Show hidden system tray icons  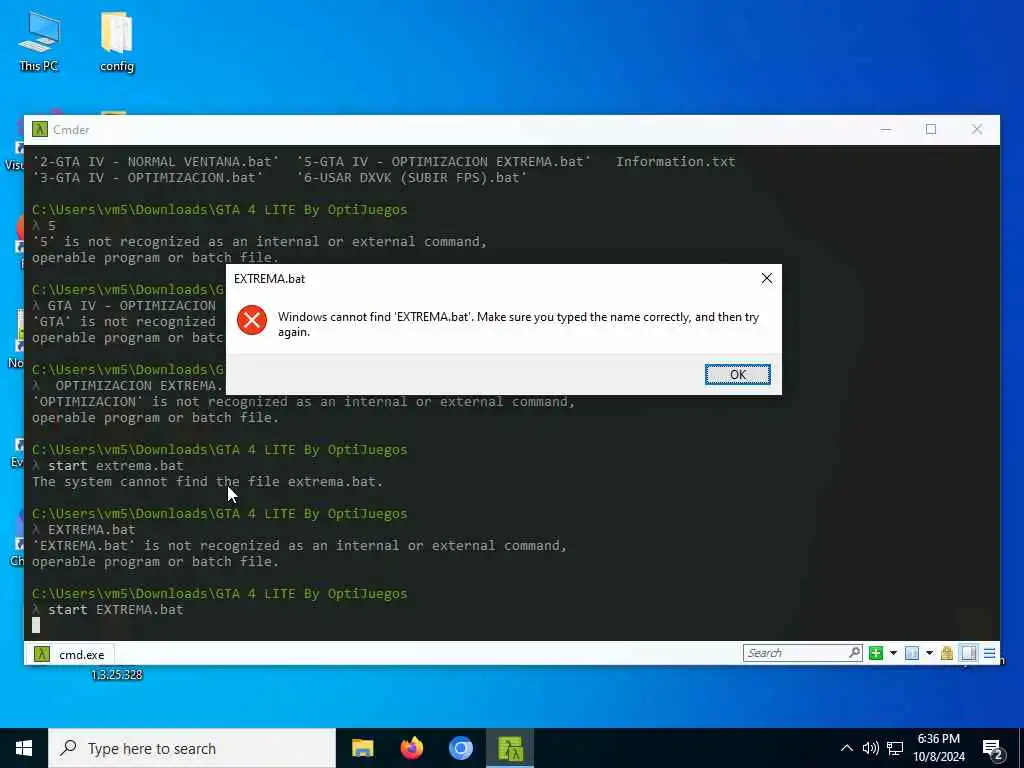[x=846, y=748]
